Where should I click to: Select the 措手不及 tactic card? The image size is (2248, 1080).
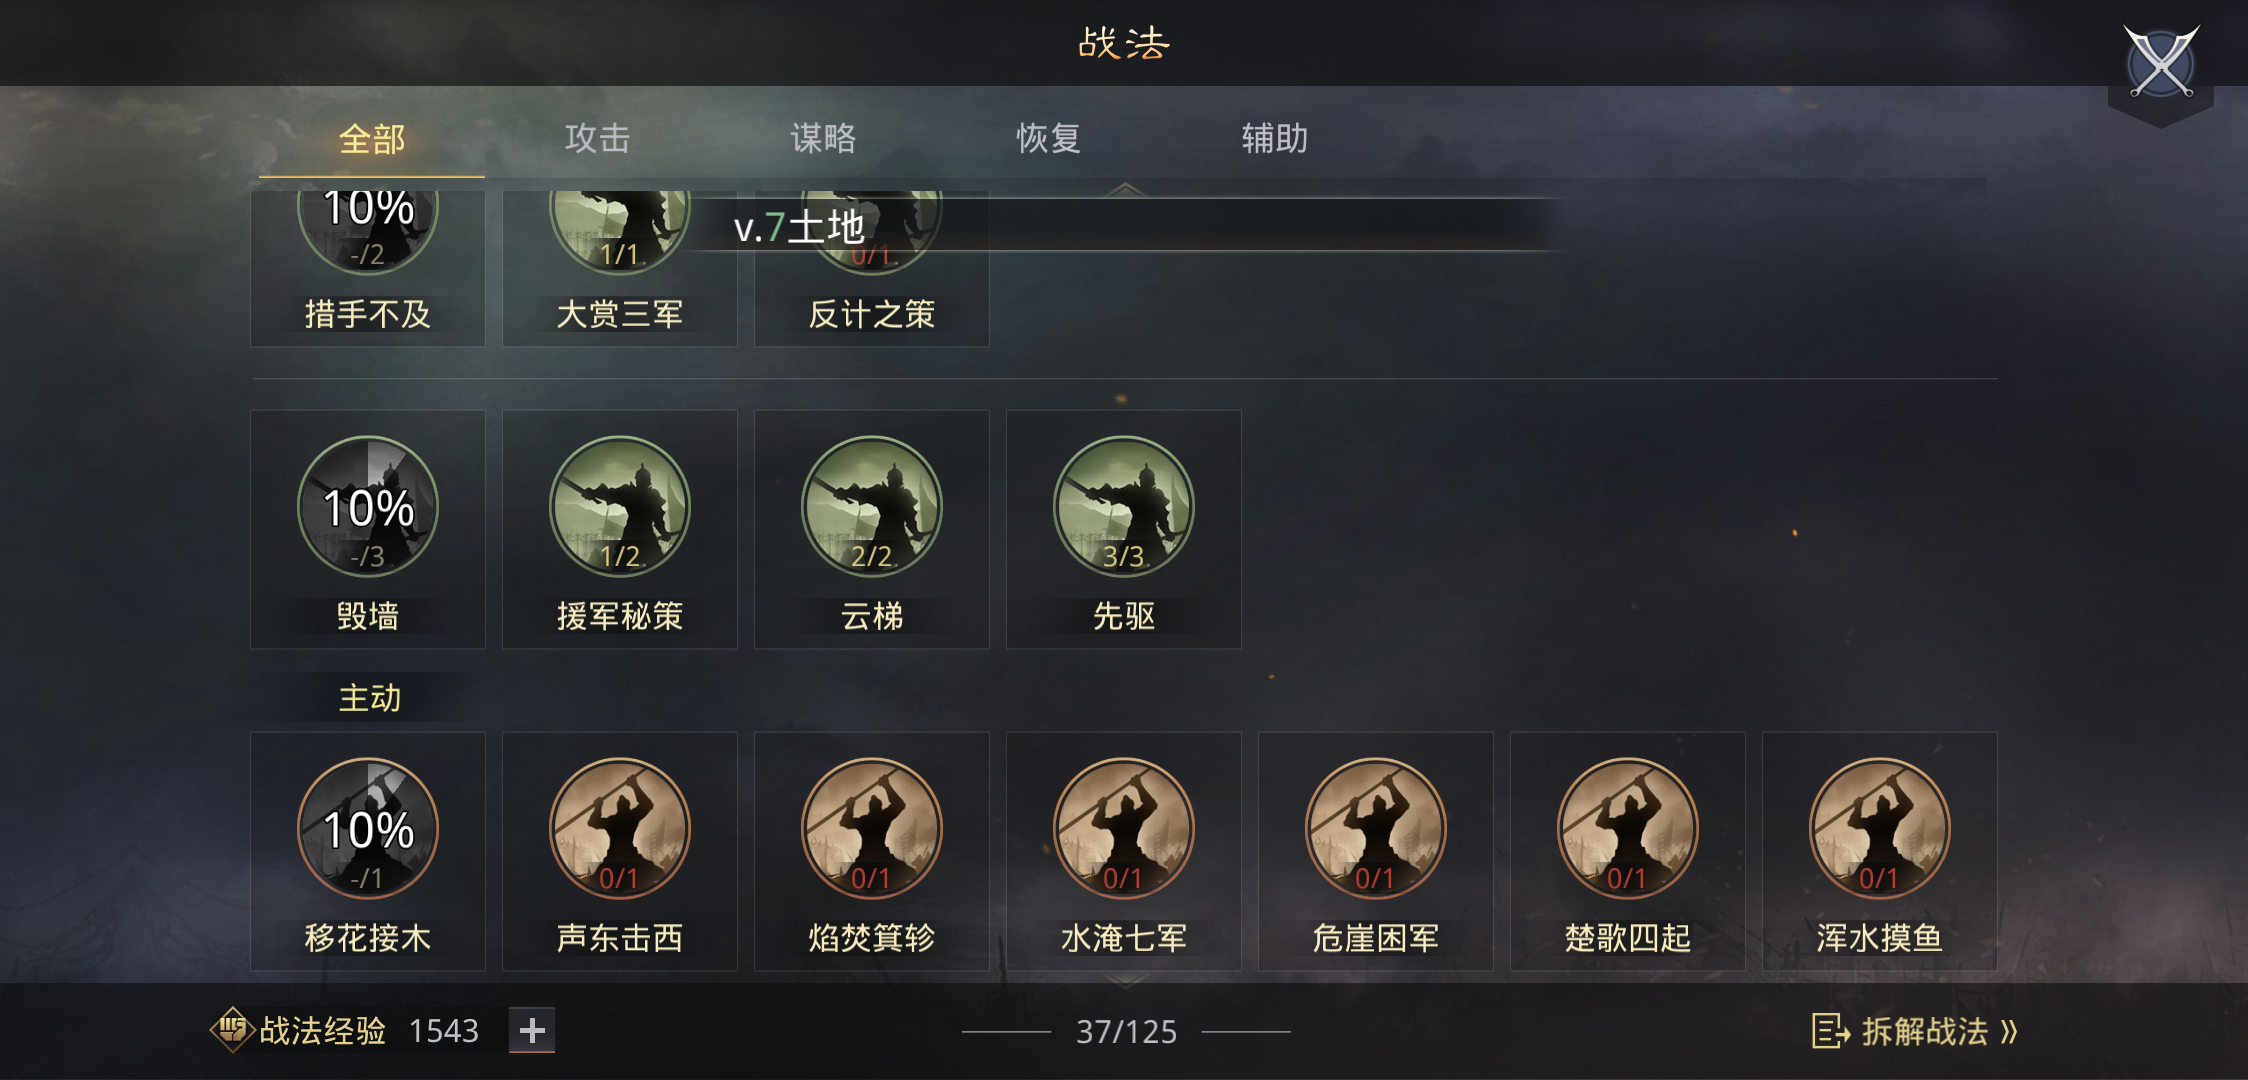pos(368,268)
